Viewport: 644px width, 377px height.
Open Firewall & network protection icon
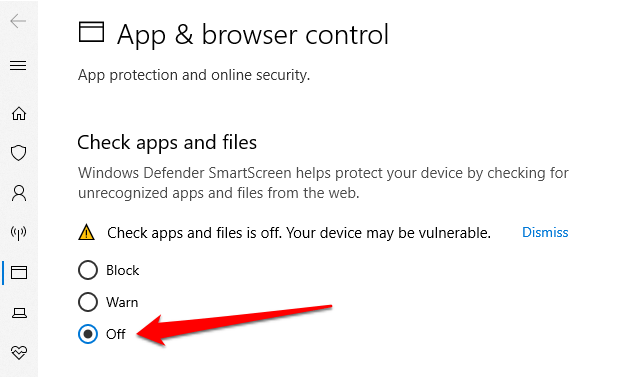(x=18, y=233)
